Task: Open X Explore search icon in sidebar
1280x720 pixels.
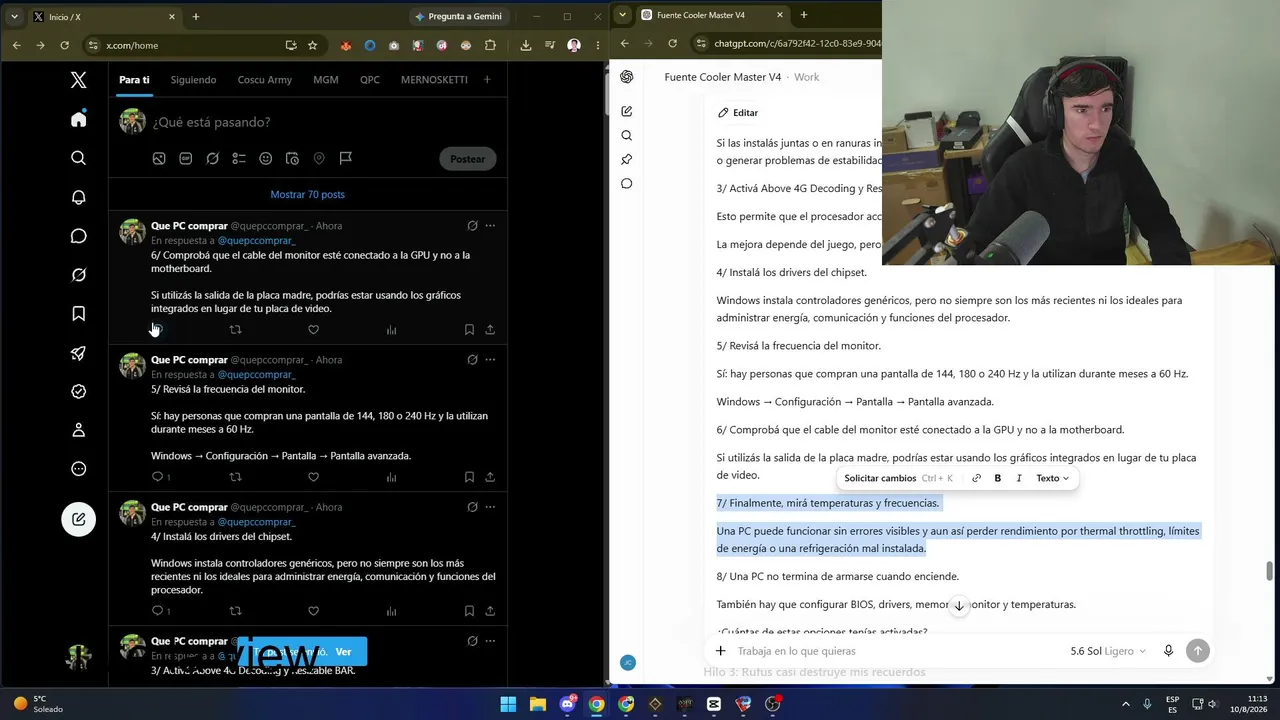Action: click(79, 158)
